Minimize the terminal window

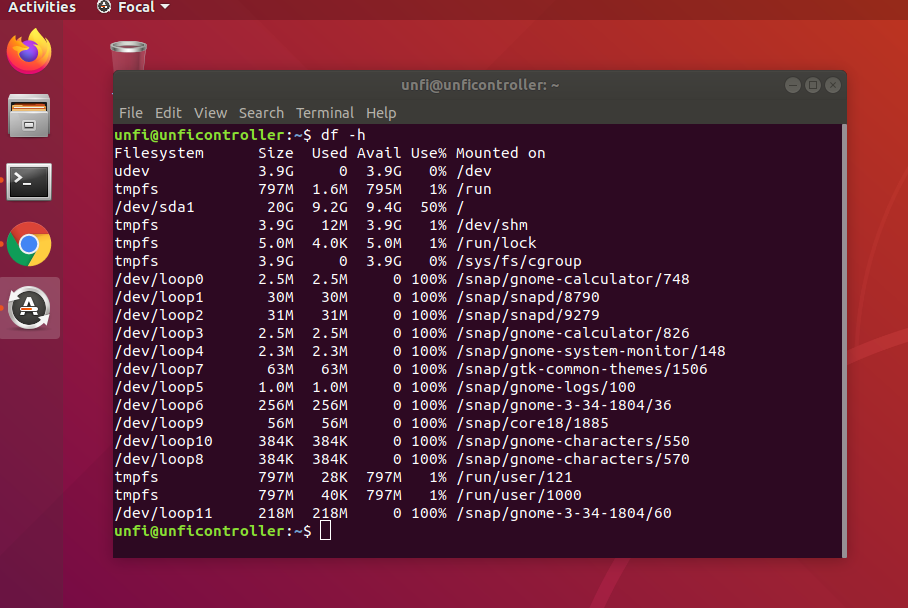pyautogui.click(x=793, y=85)
